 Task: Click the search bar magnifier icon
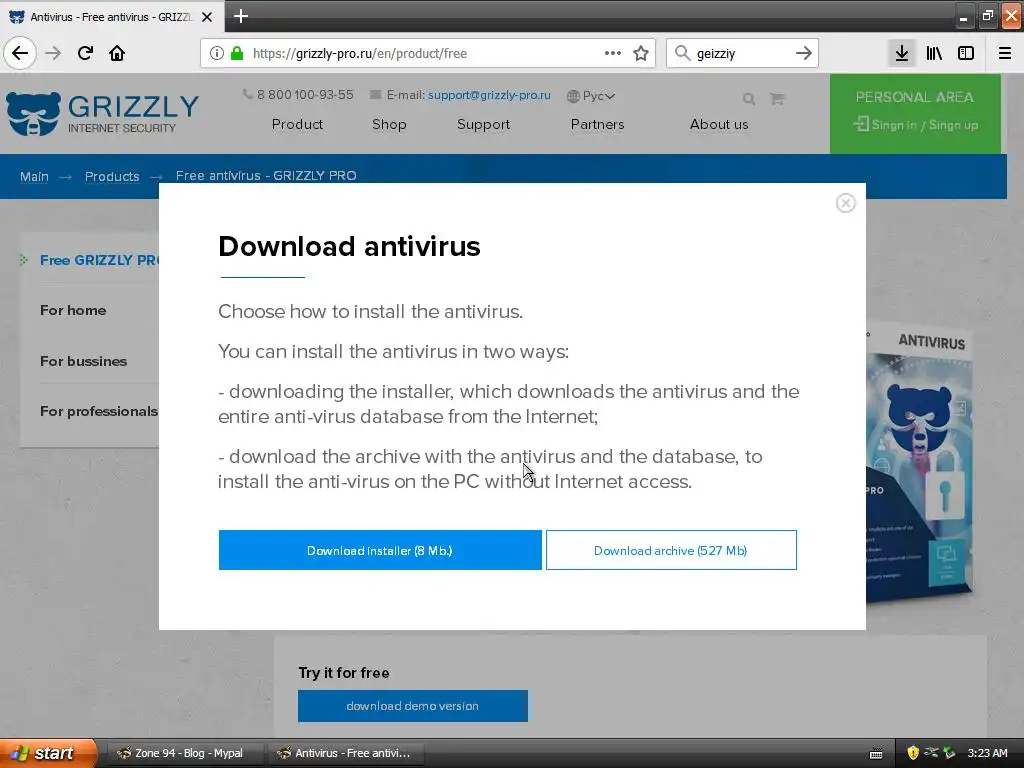(682, 54)
